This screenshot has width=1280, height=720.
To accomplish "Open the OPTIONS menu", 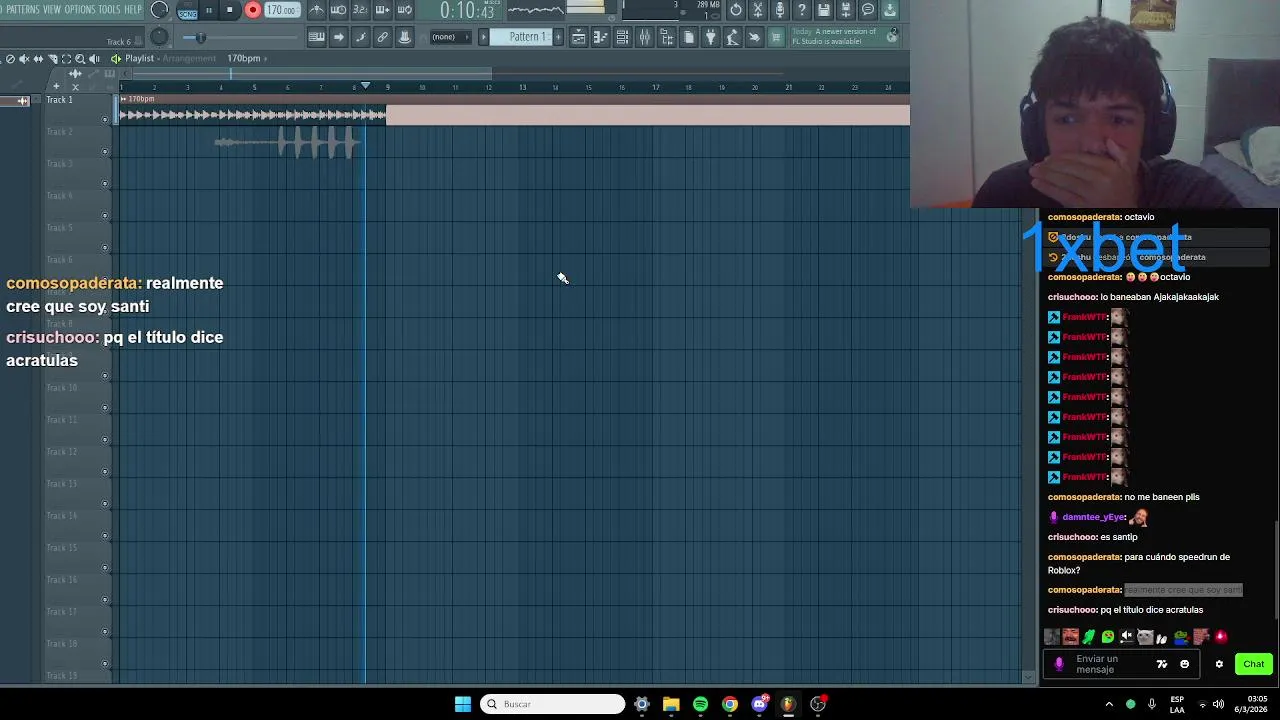I will pos(80,9).
